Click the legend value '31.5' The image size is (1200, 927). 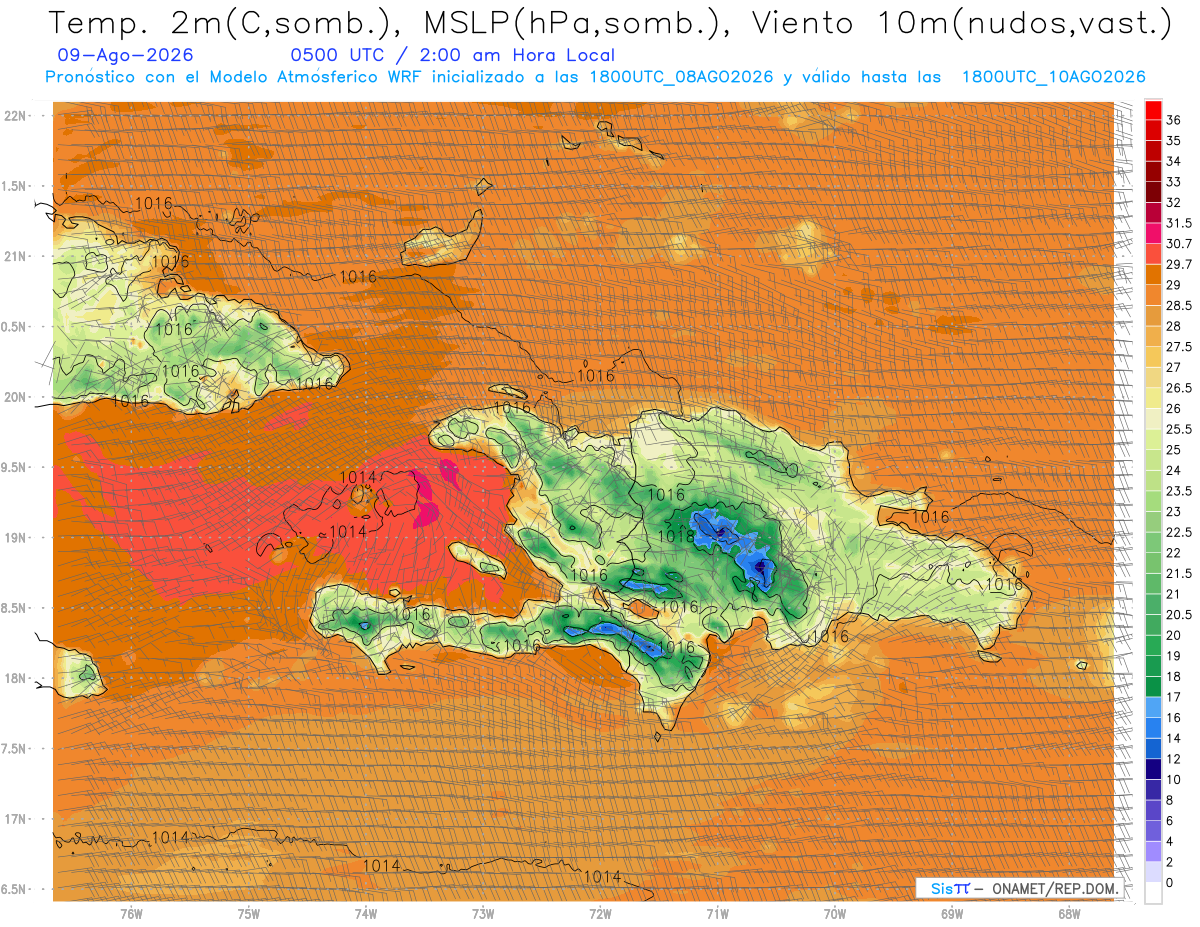click(x=1179, y=223)
